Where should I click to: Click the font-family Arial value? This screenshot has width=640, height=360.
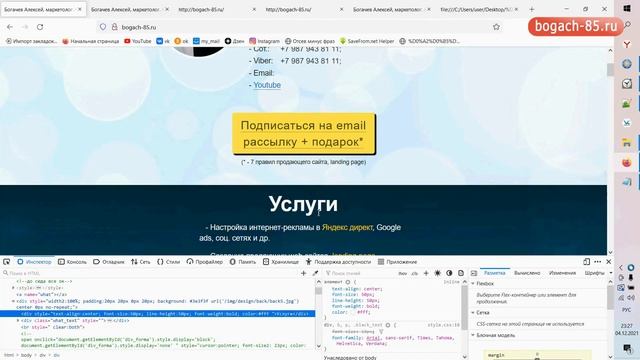tap(373, 338)
